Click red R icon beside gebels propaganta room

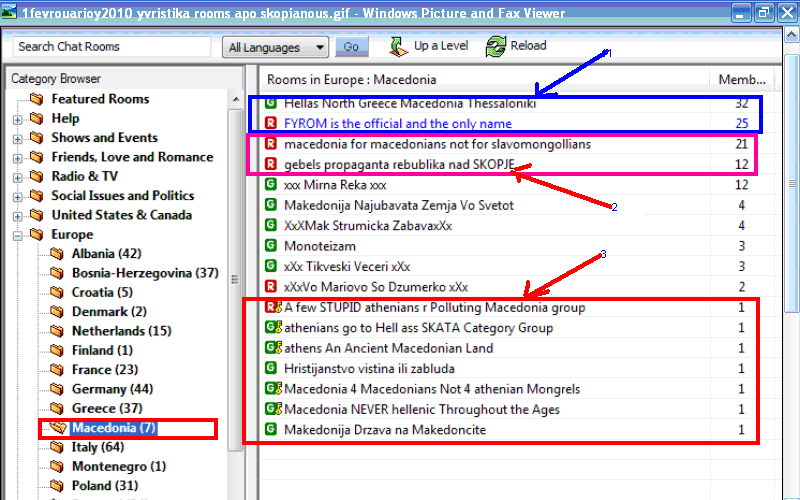[x=271, y=164]
